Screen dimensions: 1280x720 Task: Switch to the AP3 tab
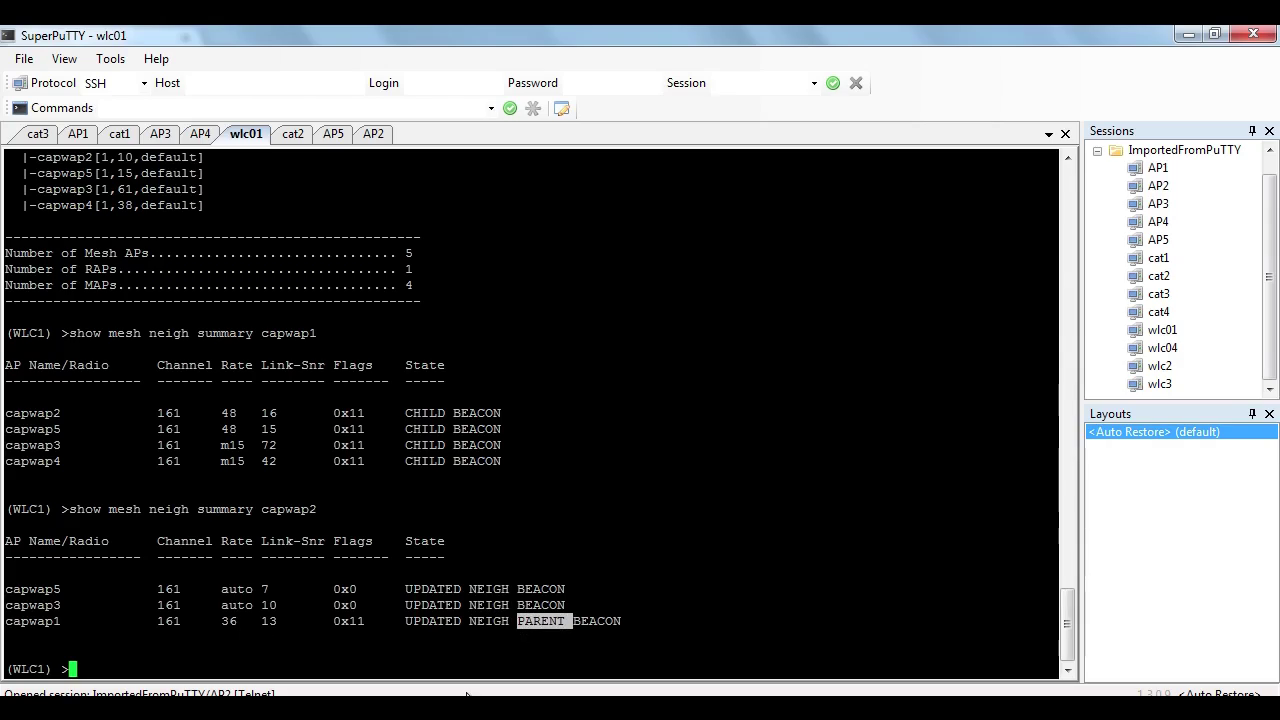[x=159, y=134]
